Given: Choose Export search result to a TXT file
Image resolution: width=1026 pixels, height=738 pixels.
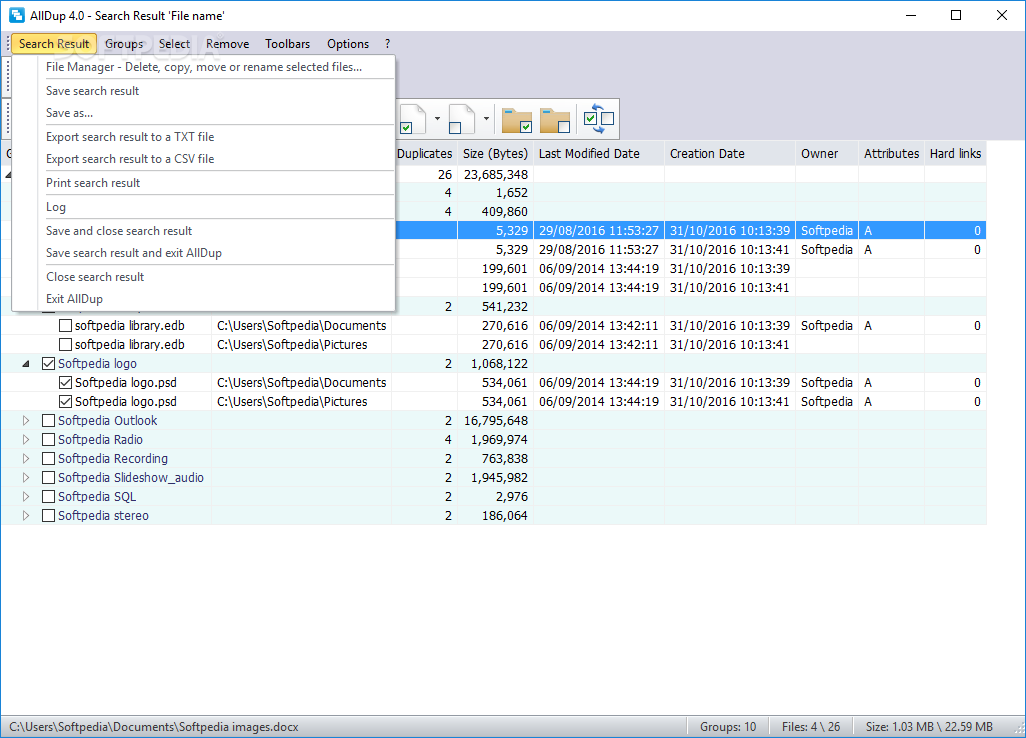Looking at the screenshot, I should pyautogui.click(x=203, y=137).
